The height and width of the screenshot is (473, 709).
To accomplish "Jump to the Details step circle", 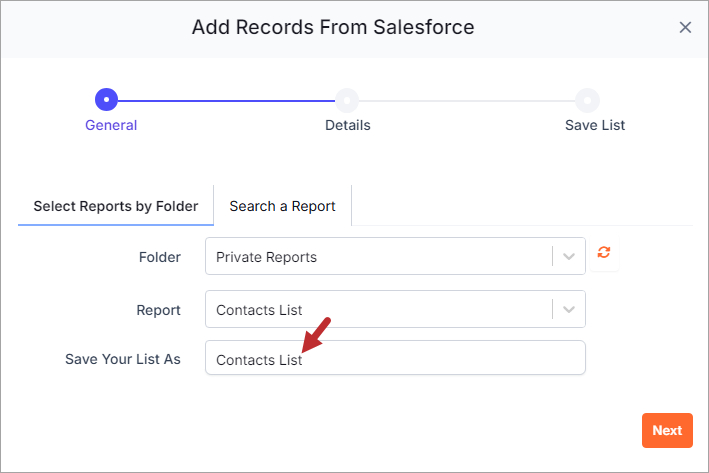I will point(347,100).
